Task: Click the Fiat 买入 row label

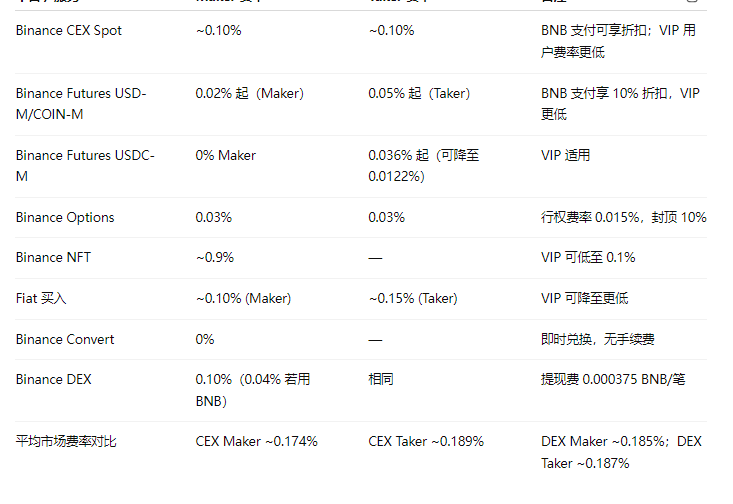Action: [x=41, y=298]
